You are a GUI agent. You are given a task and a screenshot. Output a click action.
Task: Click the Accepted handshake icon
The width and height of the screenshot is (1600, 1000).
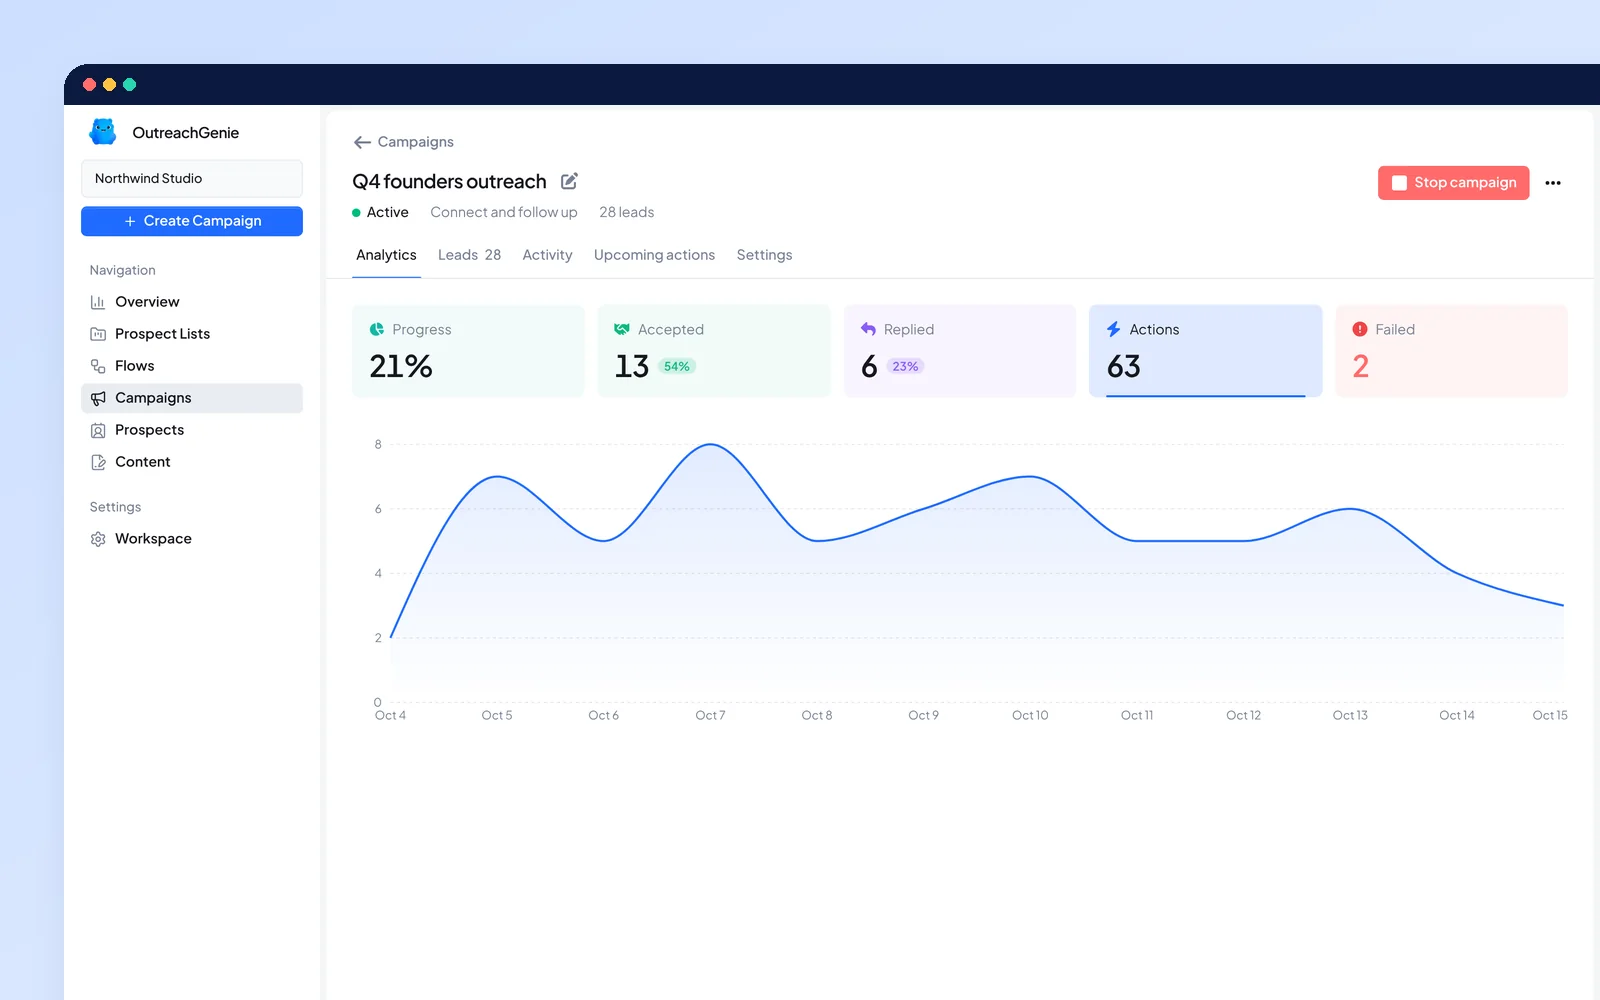point(622,329)
